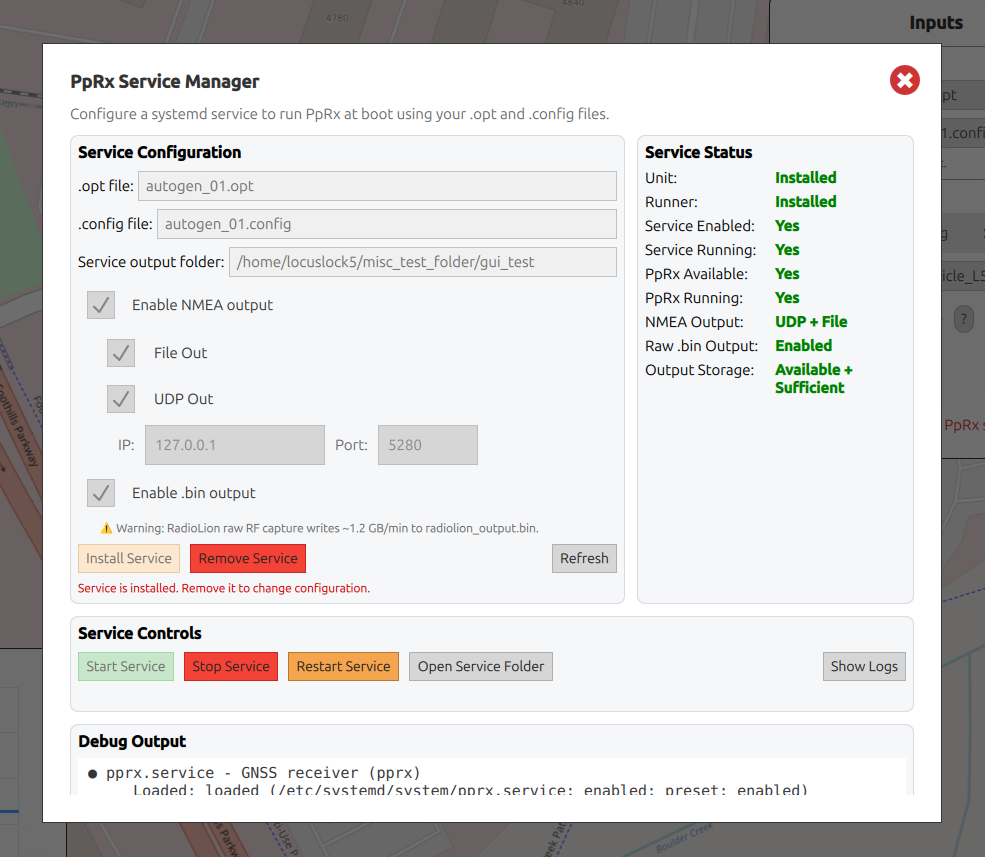Click the 'Yes' value beside Service Enabled

tap(787, 226)
